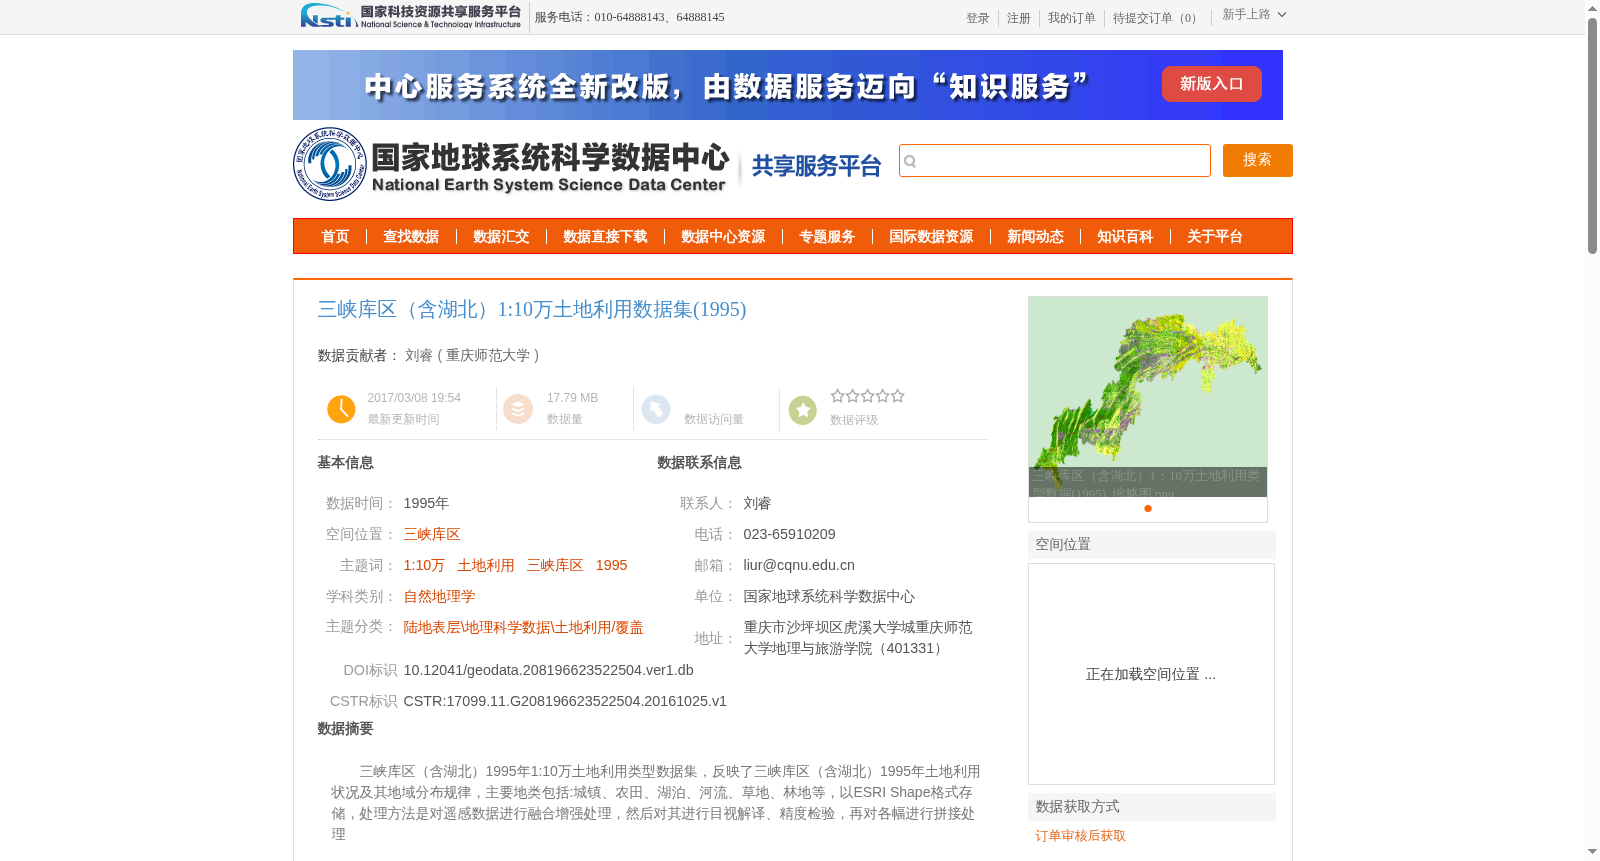Screen dimensions: 1600x861
Task: Open 关于平台 menu item
Action: (x=1215, y=236)
